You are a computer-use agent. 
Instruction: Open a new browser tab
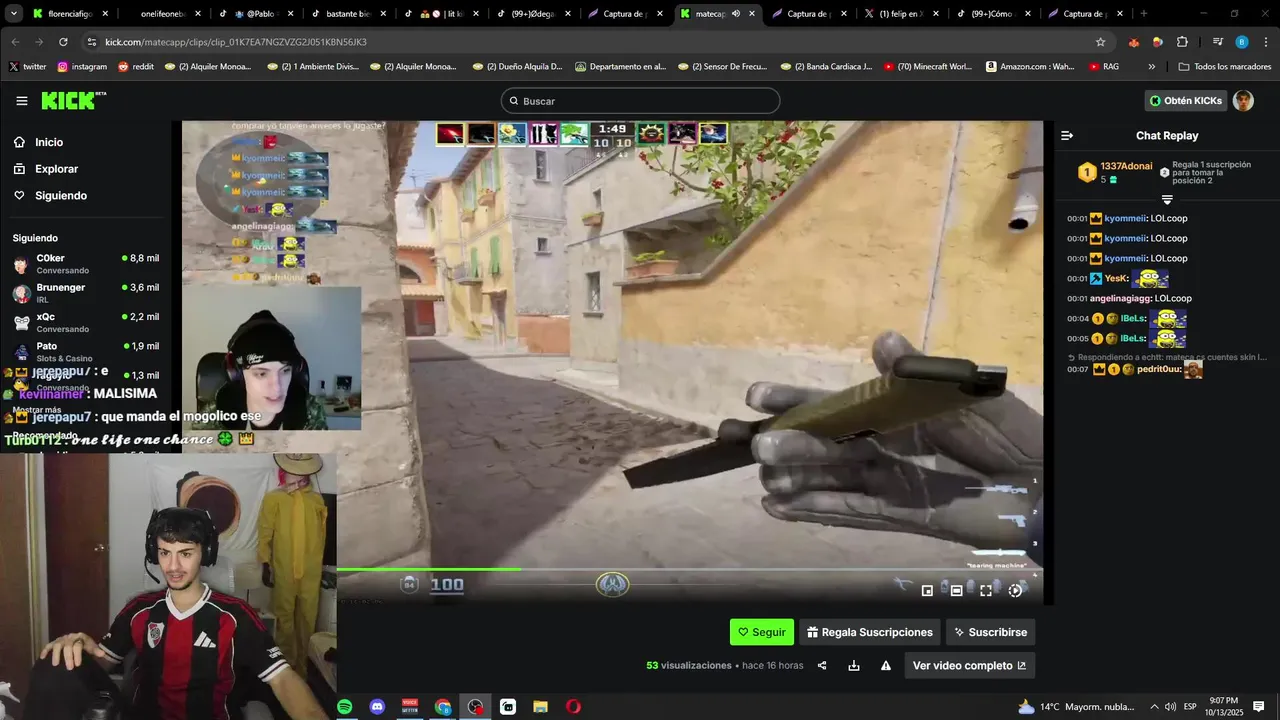pyautogui.click(x=1144, y=14)
